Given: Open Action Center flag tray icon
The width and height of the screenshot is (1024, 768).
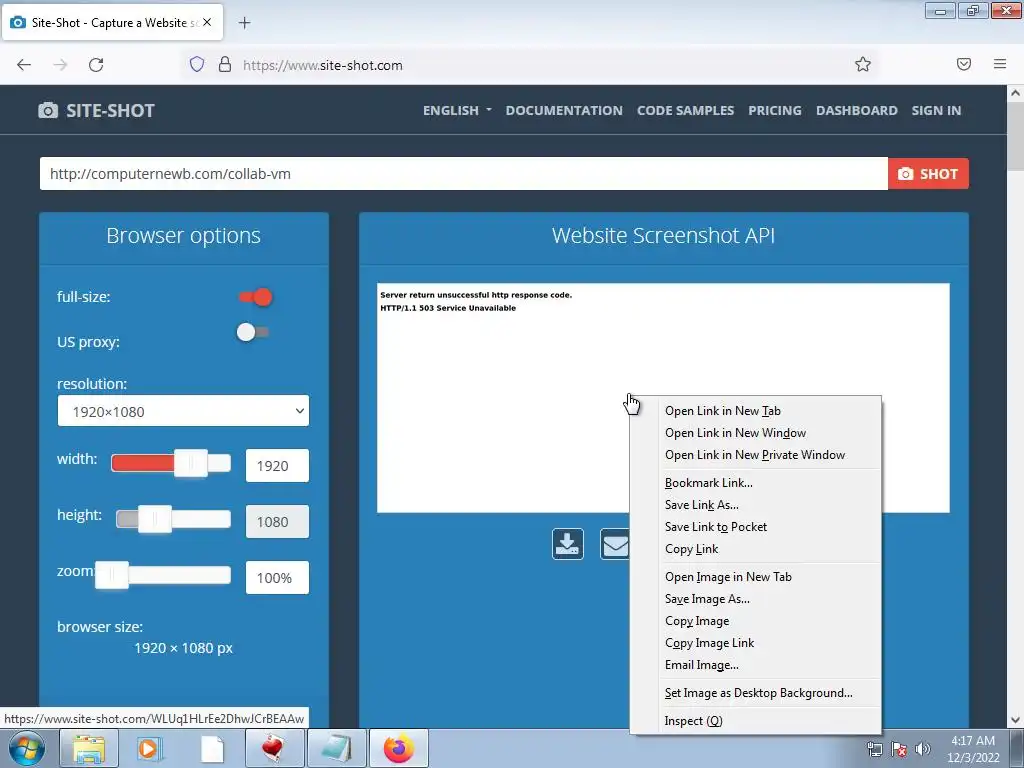Looking at the screenshot, I should pyautogui.click(x=899, y=749).
